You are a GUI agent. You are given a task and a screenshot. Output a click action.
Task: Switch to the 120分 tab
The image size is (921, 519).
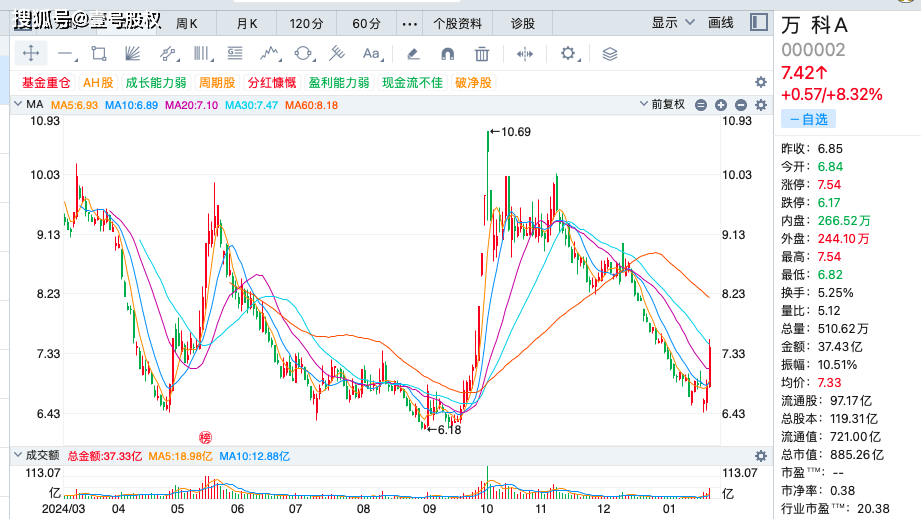tap(306, 24)
